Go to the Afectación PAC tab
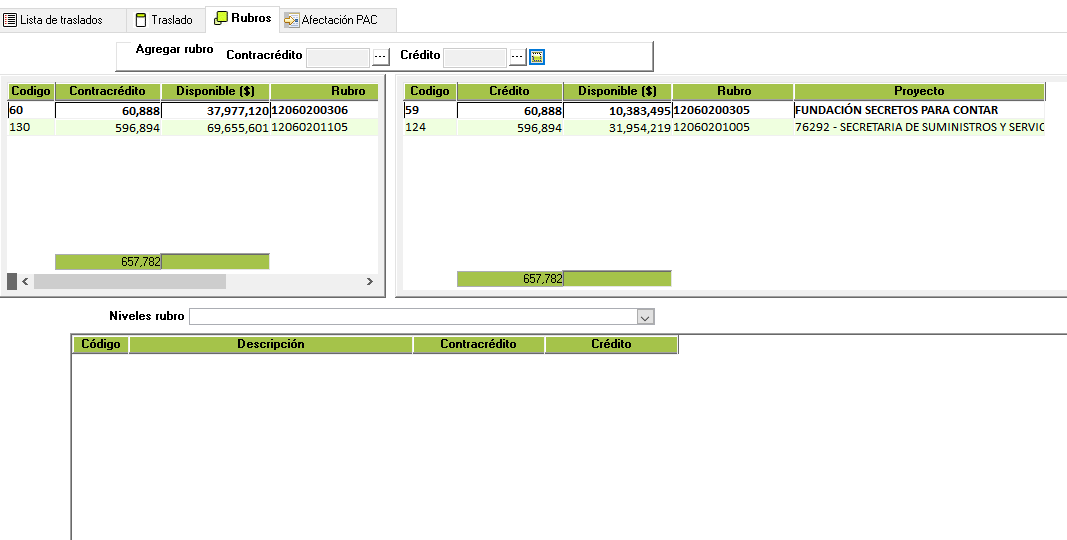The image size is (1067, 540). (x=338, y=20)
